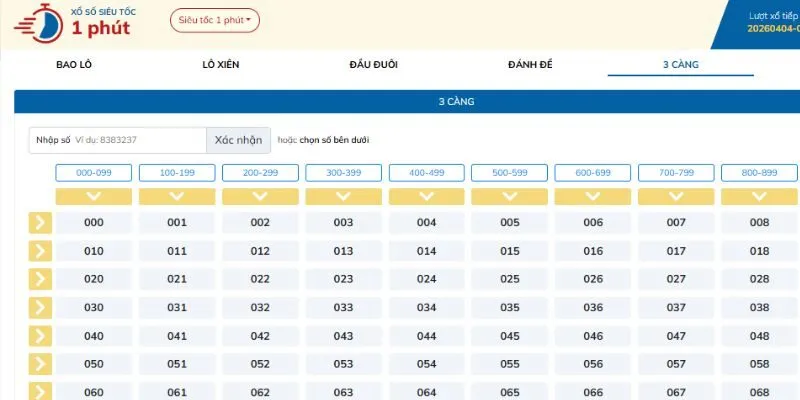Switch to the ĐẦU ĐUÔI tab
The image size is (800, 400).
click(373, 65)
